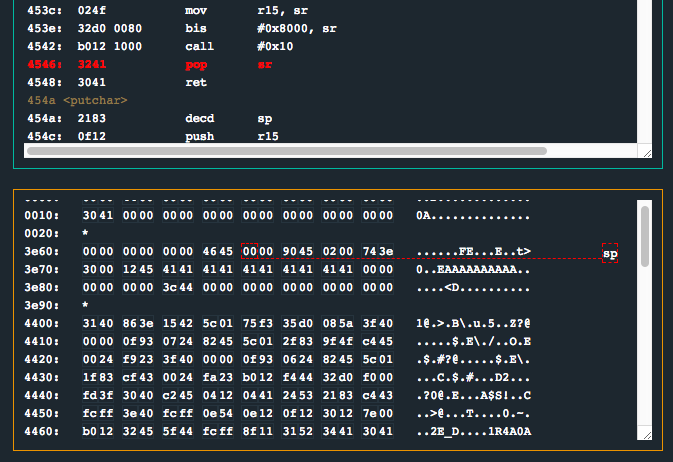Click memory address 4400 row label
673x462 pixels.
[x=41, y=323]
